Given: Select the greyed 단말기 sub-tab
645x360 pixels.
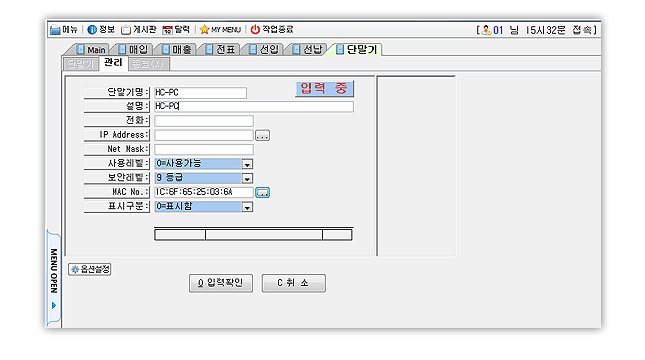Looking at the screenshot, I should click(81, 64).
